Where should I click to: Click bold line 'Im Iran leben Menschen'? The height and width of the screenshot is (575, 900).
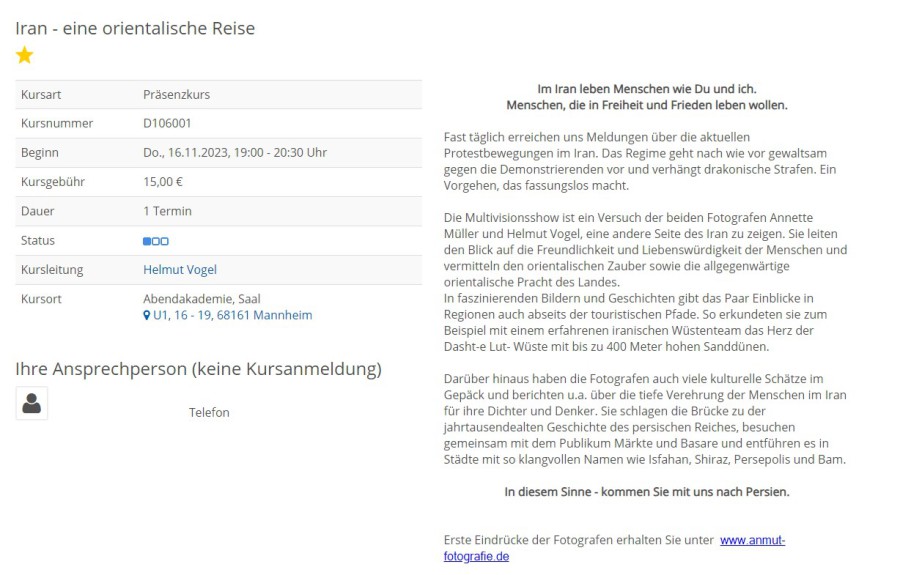[646, 88]
